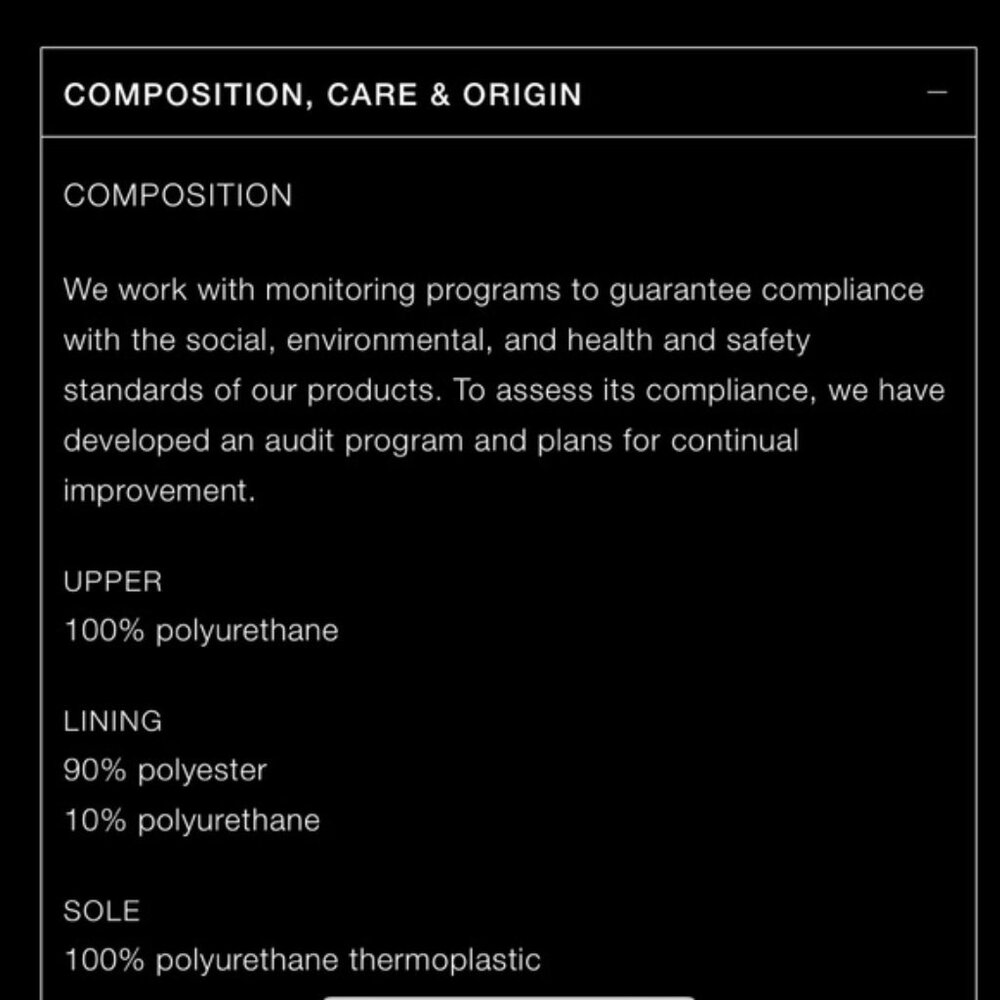Select the '10% polyurethane' lining line

point(192,820)
